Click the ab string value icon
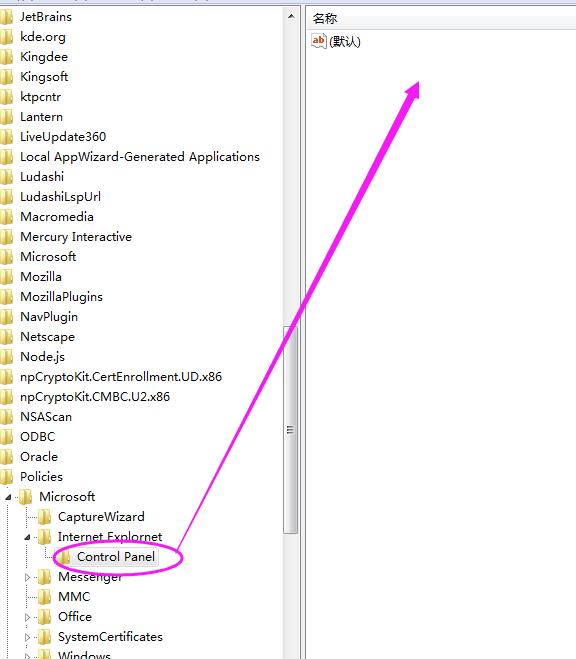The height and width of the screenshot is (659, 576). click(318, 41)
